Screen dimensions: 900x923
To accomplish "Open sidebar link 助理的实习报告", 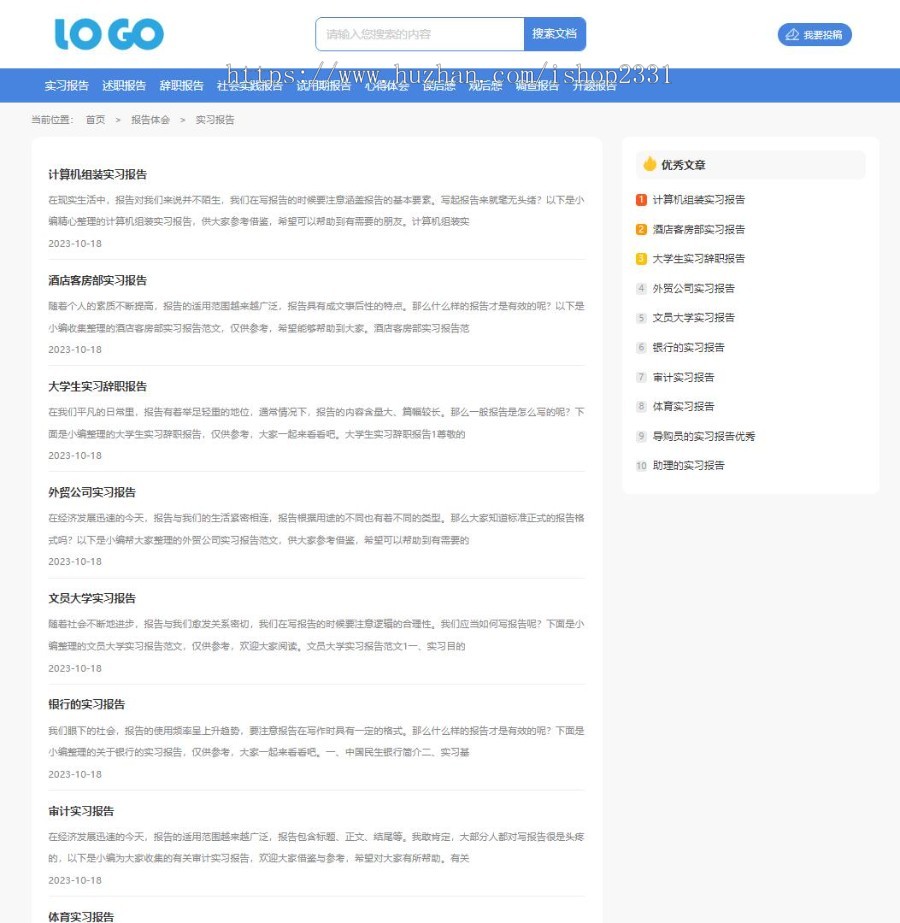I will point(688,466).
